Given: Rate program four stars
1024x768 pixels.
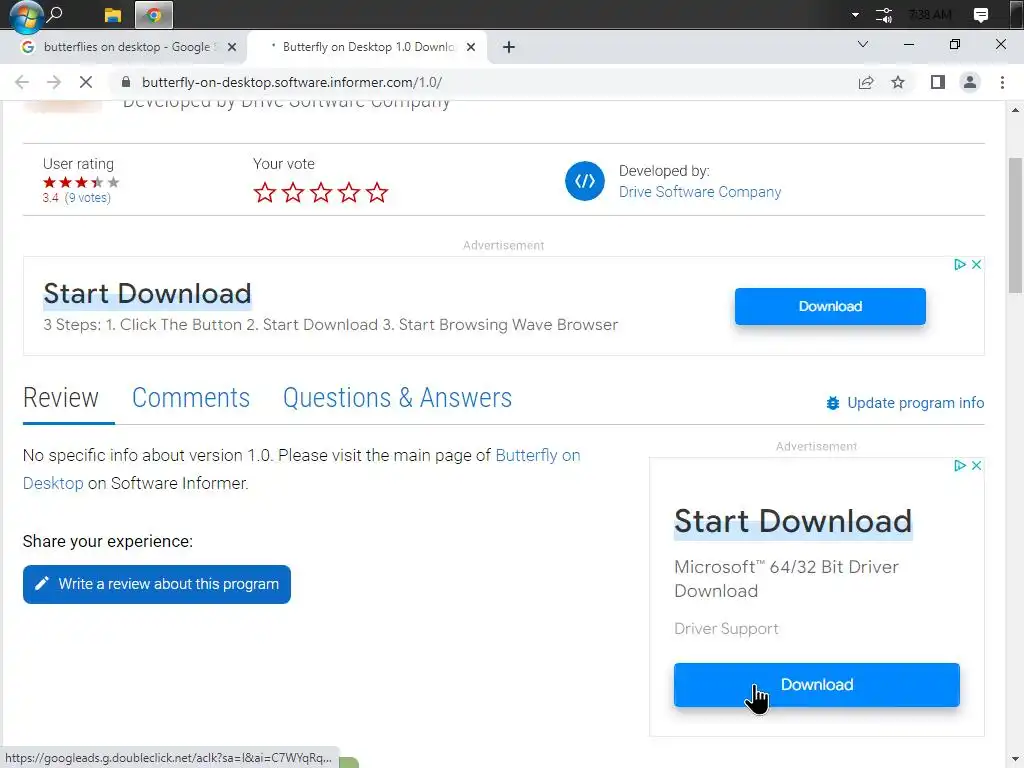Looking at the screenshot, I should pos(349,193).
